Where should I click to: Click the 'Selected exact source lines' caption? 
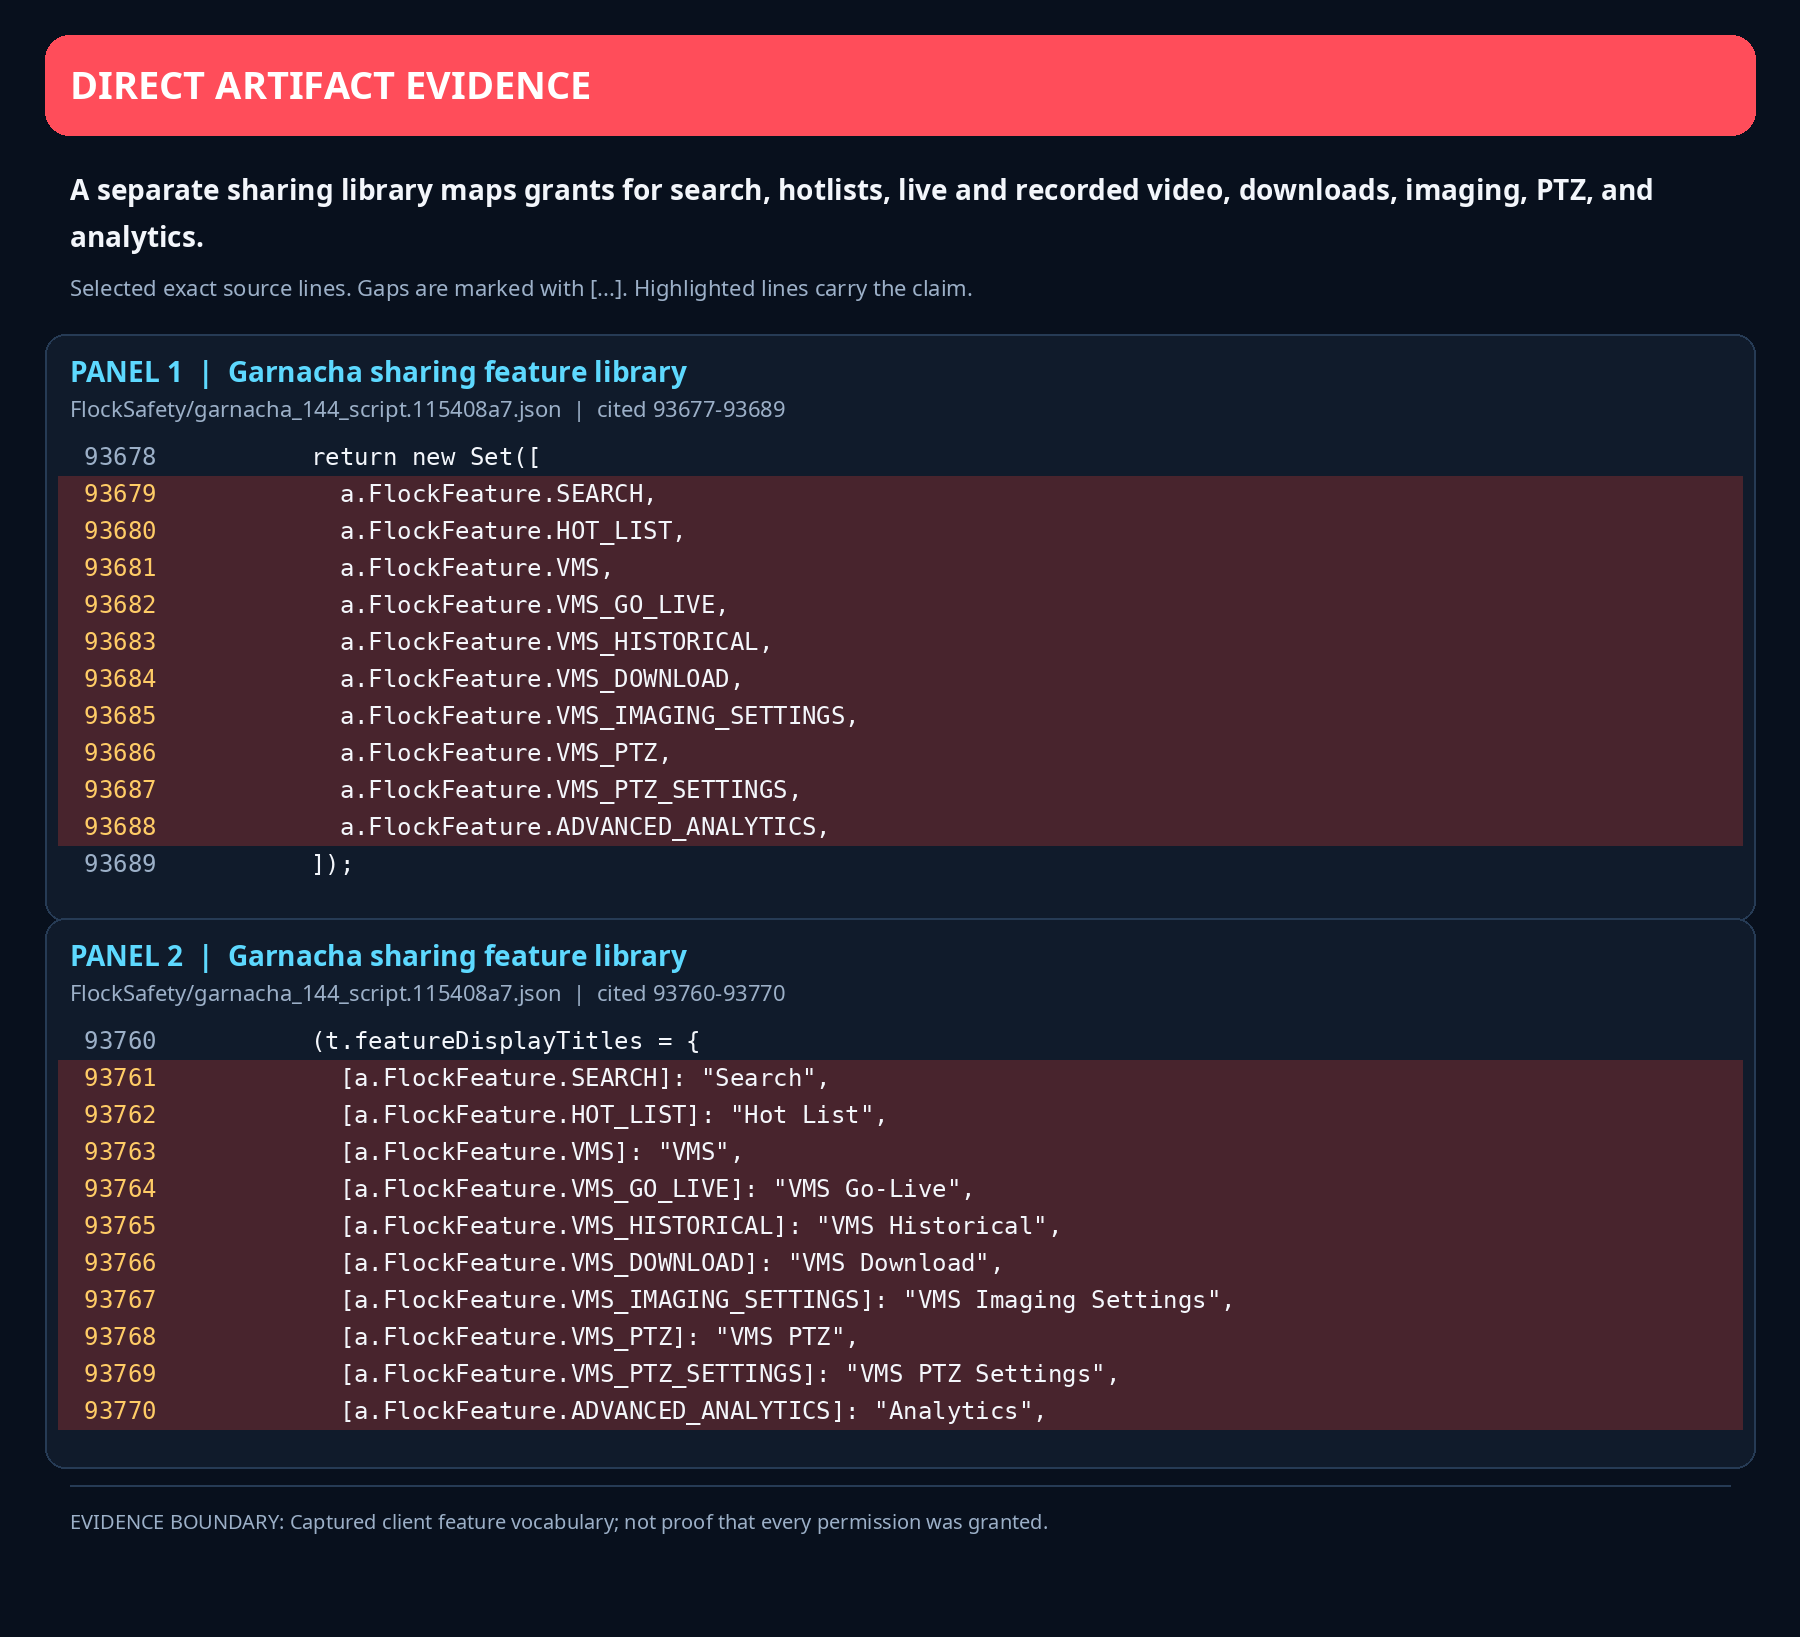[x=521, y=289]
